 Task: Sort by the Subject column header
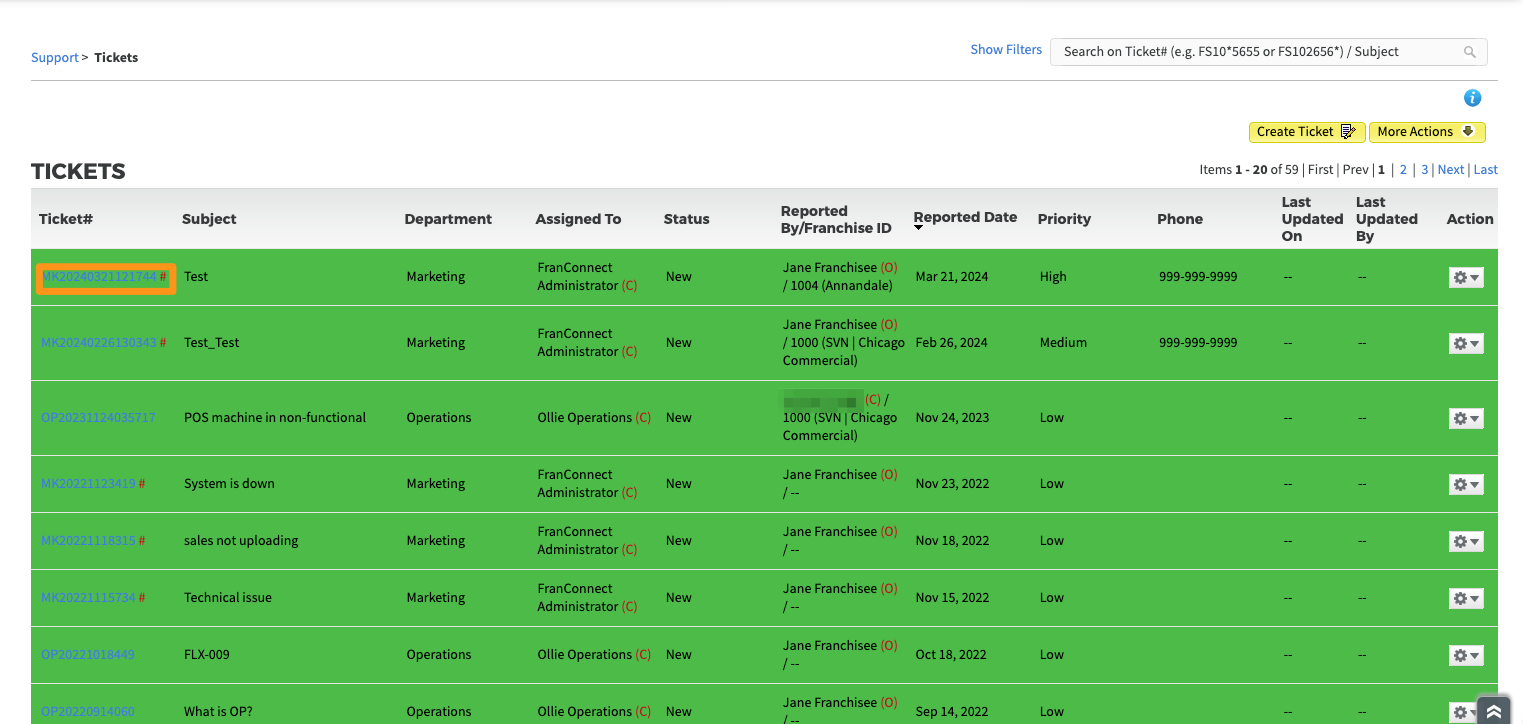point(209,219)
